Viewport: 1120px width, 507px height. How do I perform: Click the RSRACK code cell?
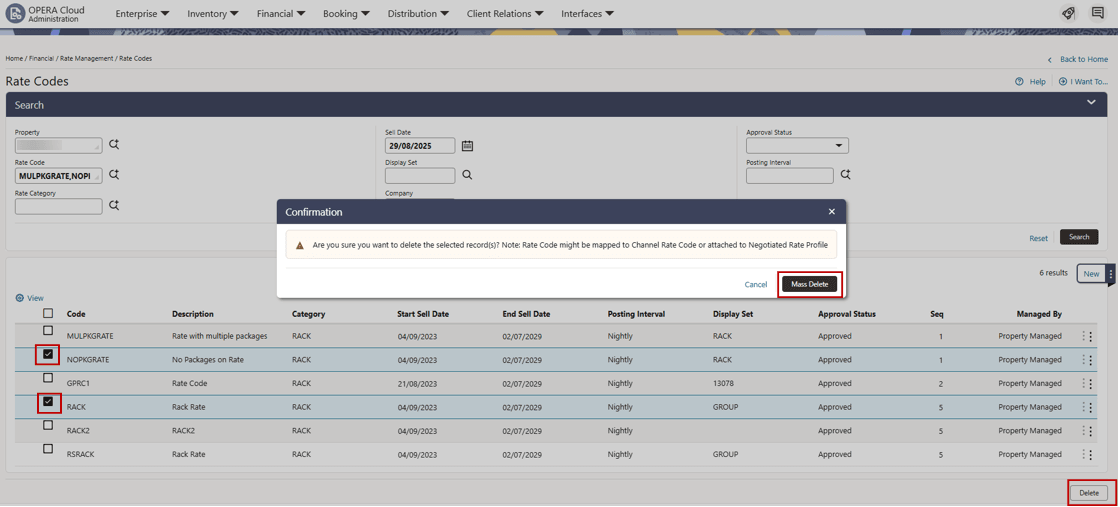81,454
